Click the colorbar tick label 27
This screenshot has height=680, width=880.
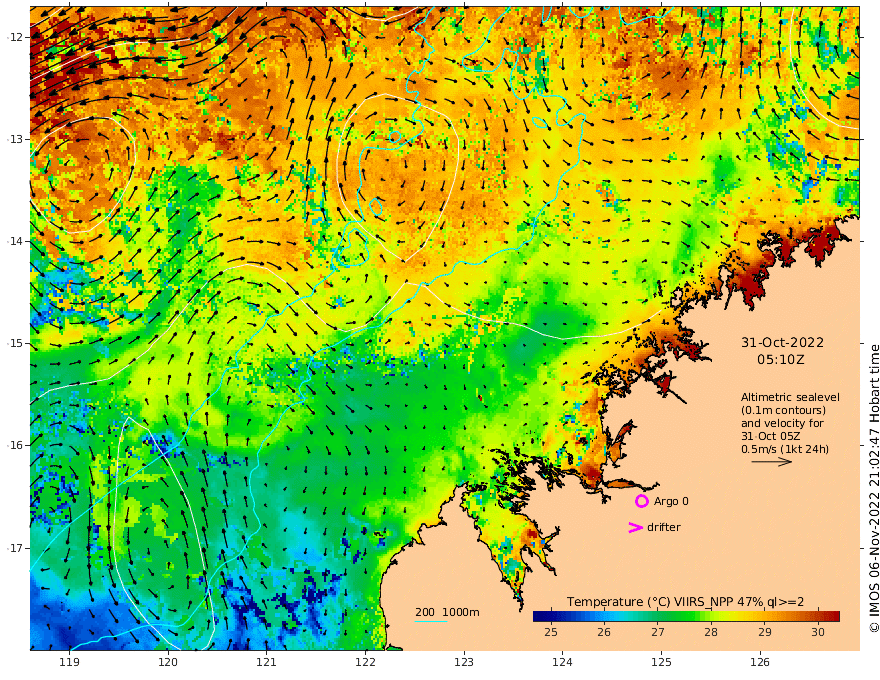[658, 632]
